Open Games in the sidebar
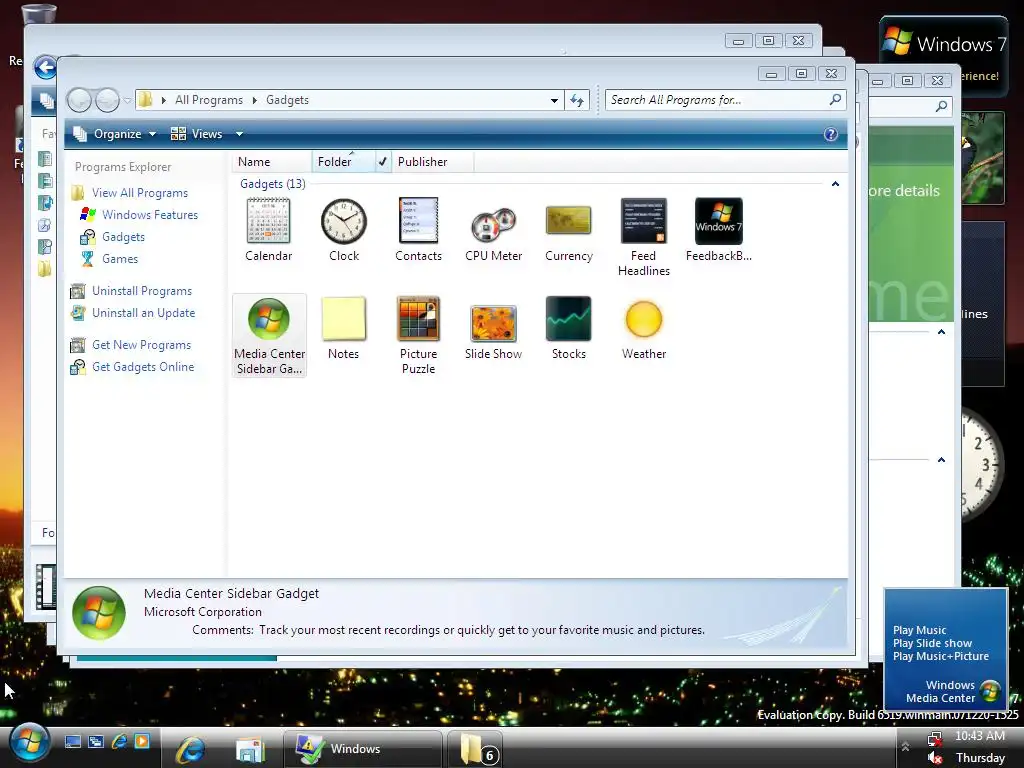1024x768 pixels. (x=120, y=259)
